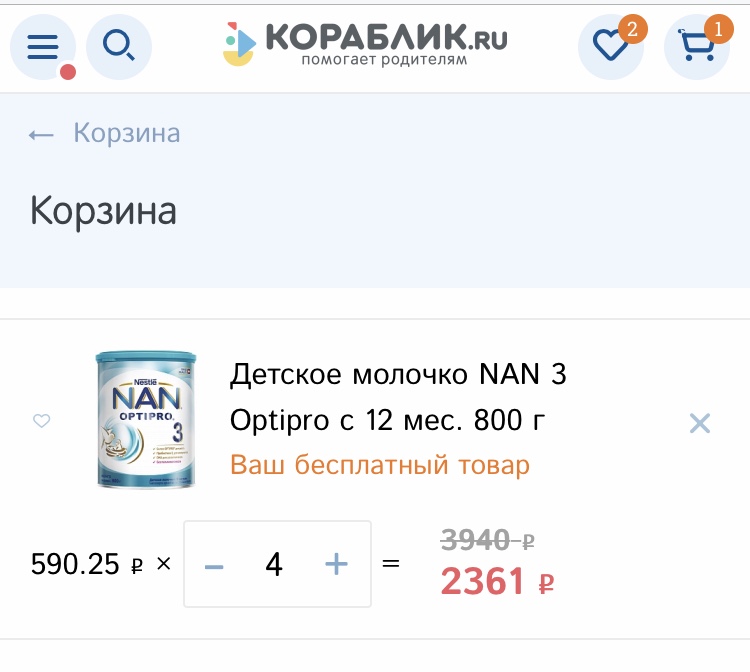Go to the Кораблик.ru home logo
The image size is (750, 672).
(365, 45)
